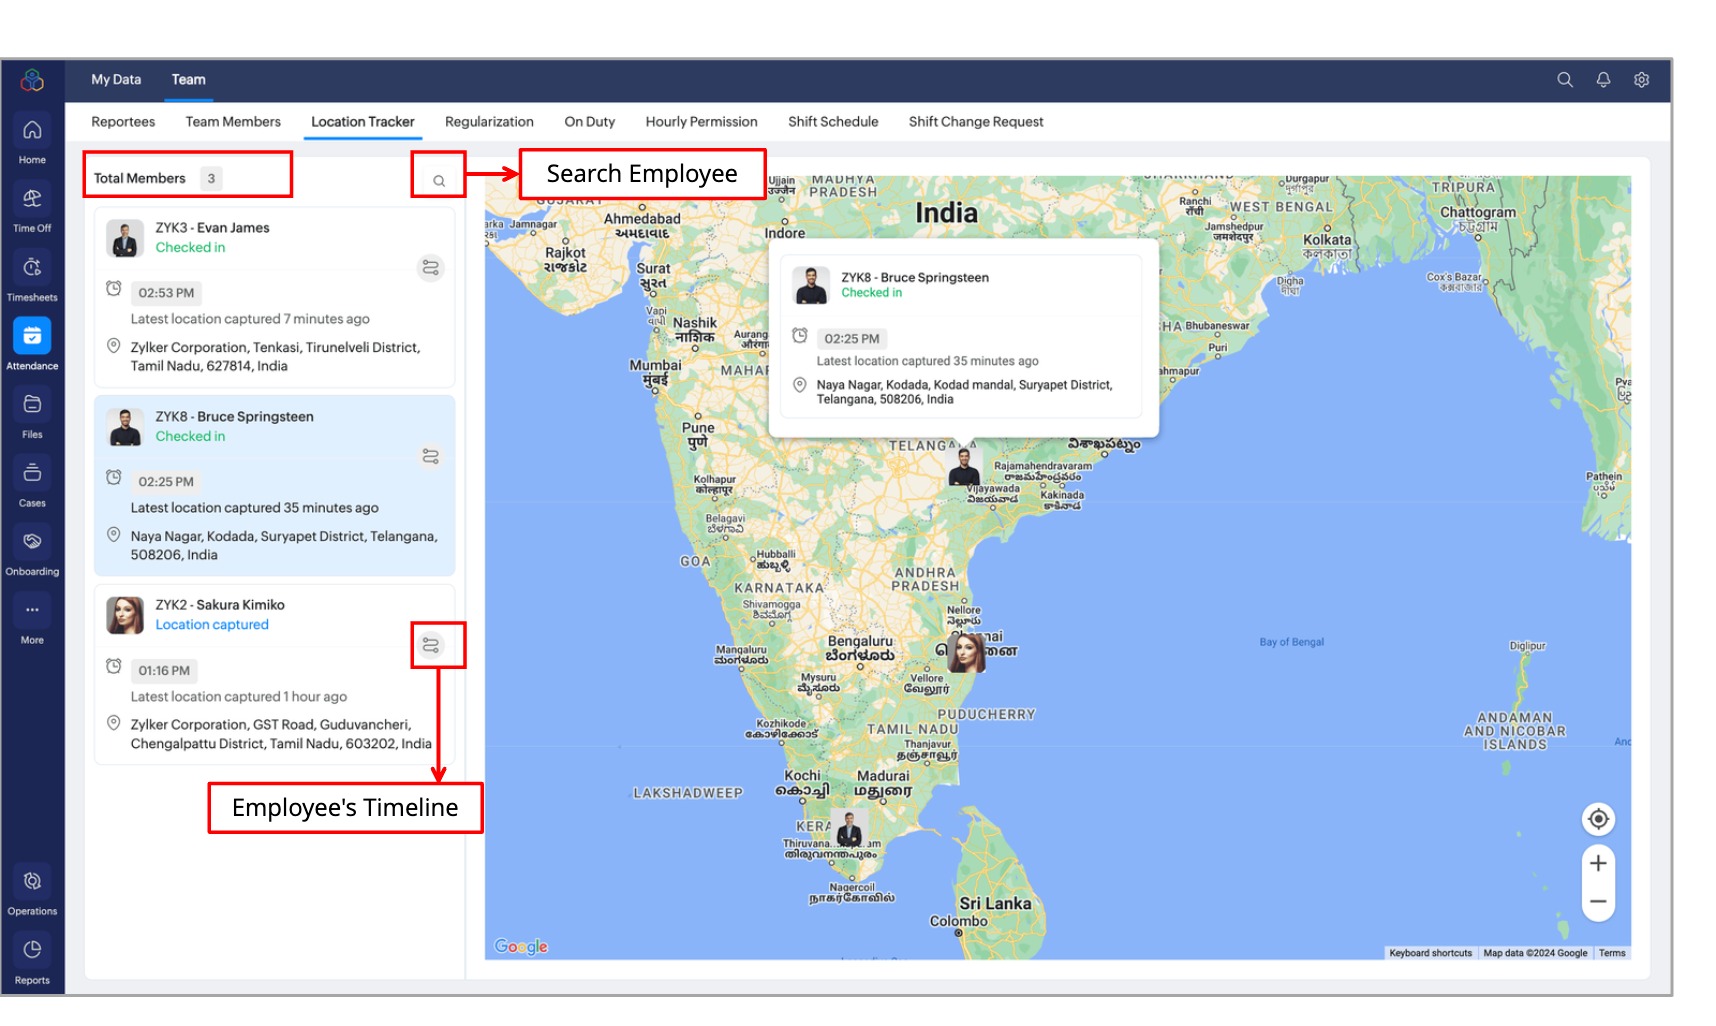Image resolution: width=1716 pixels, height=1026 pixels.
Task: Switch to the Team tab
Action: click(188, 80)
